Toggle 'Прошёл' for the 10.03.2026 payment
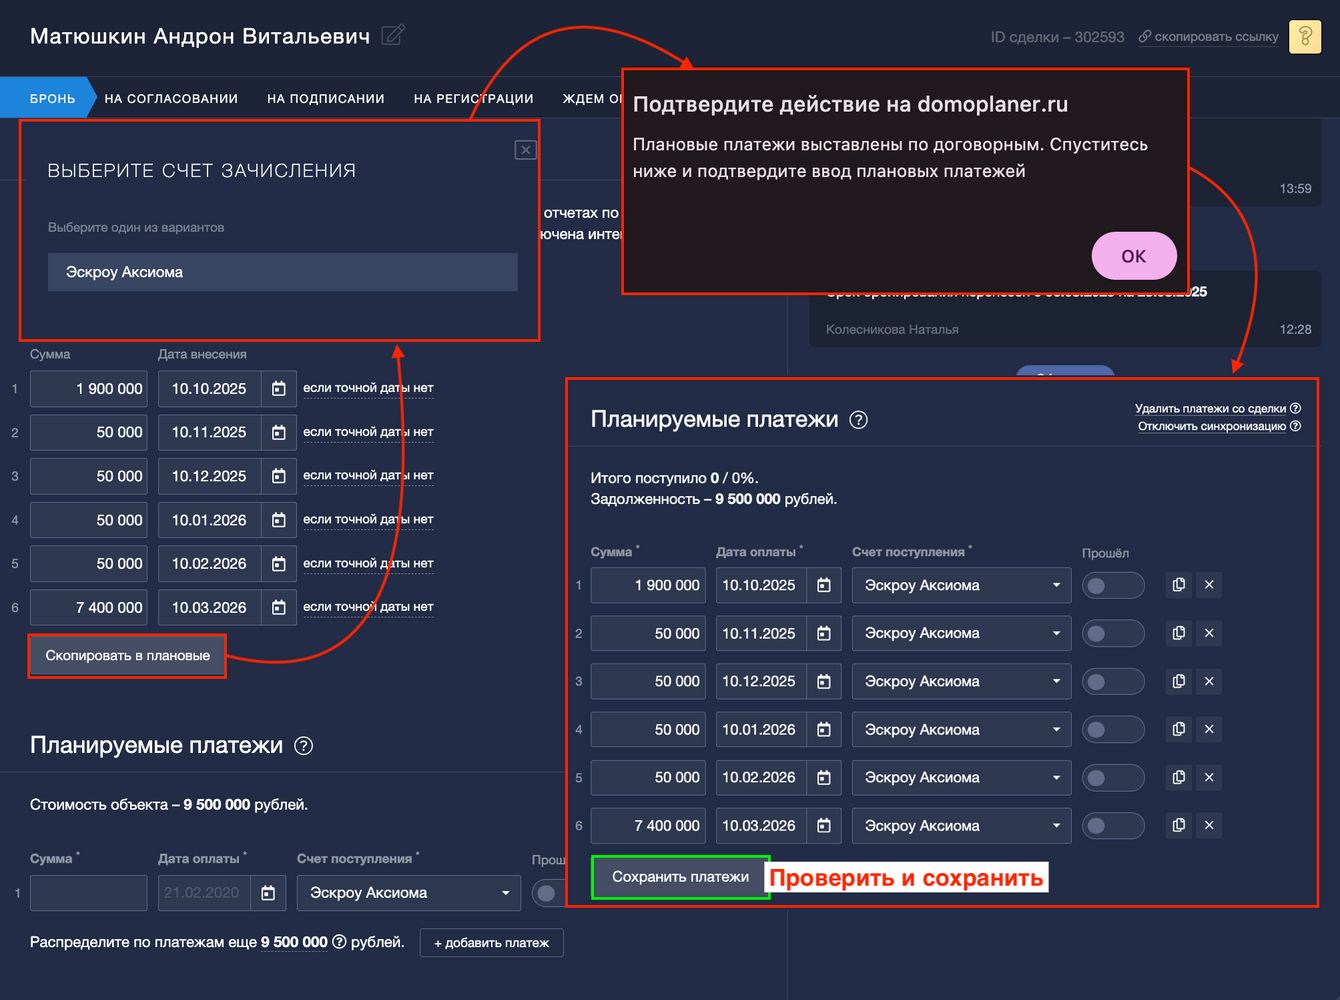This screenshot has width=1340, height=1000. 1112,826
